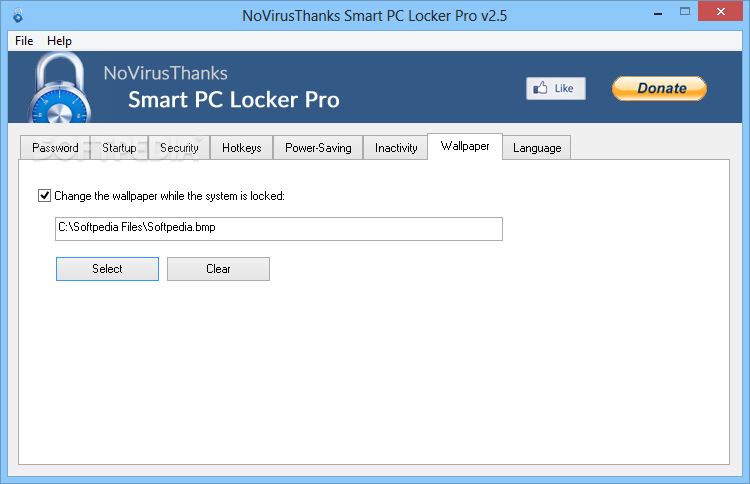The image size is (750, 484).
Task: Switch to the Power-Saving tab
Action: [x=318, y=148]
